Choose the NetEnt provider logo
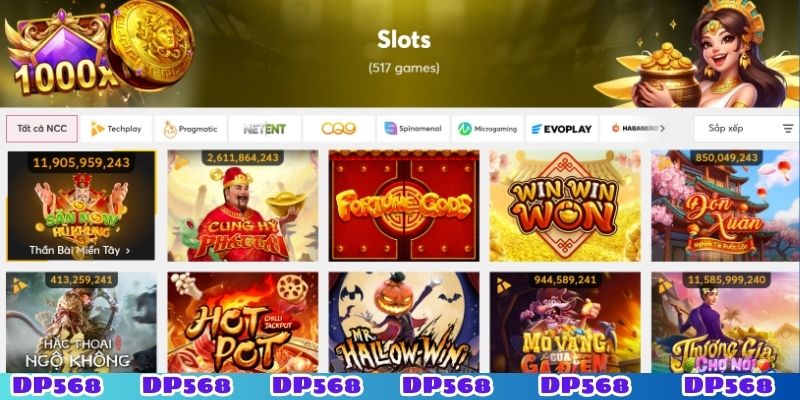This screenshot has width=800, height=400. [264, 129]
